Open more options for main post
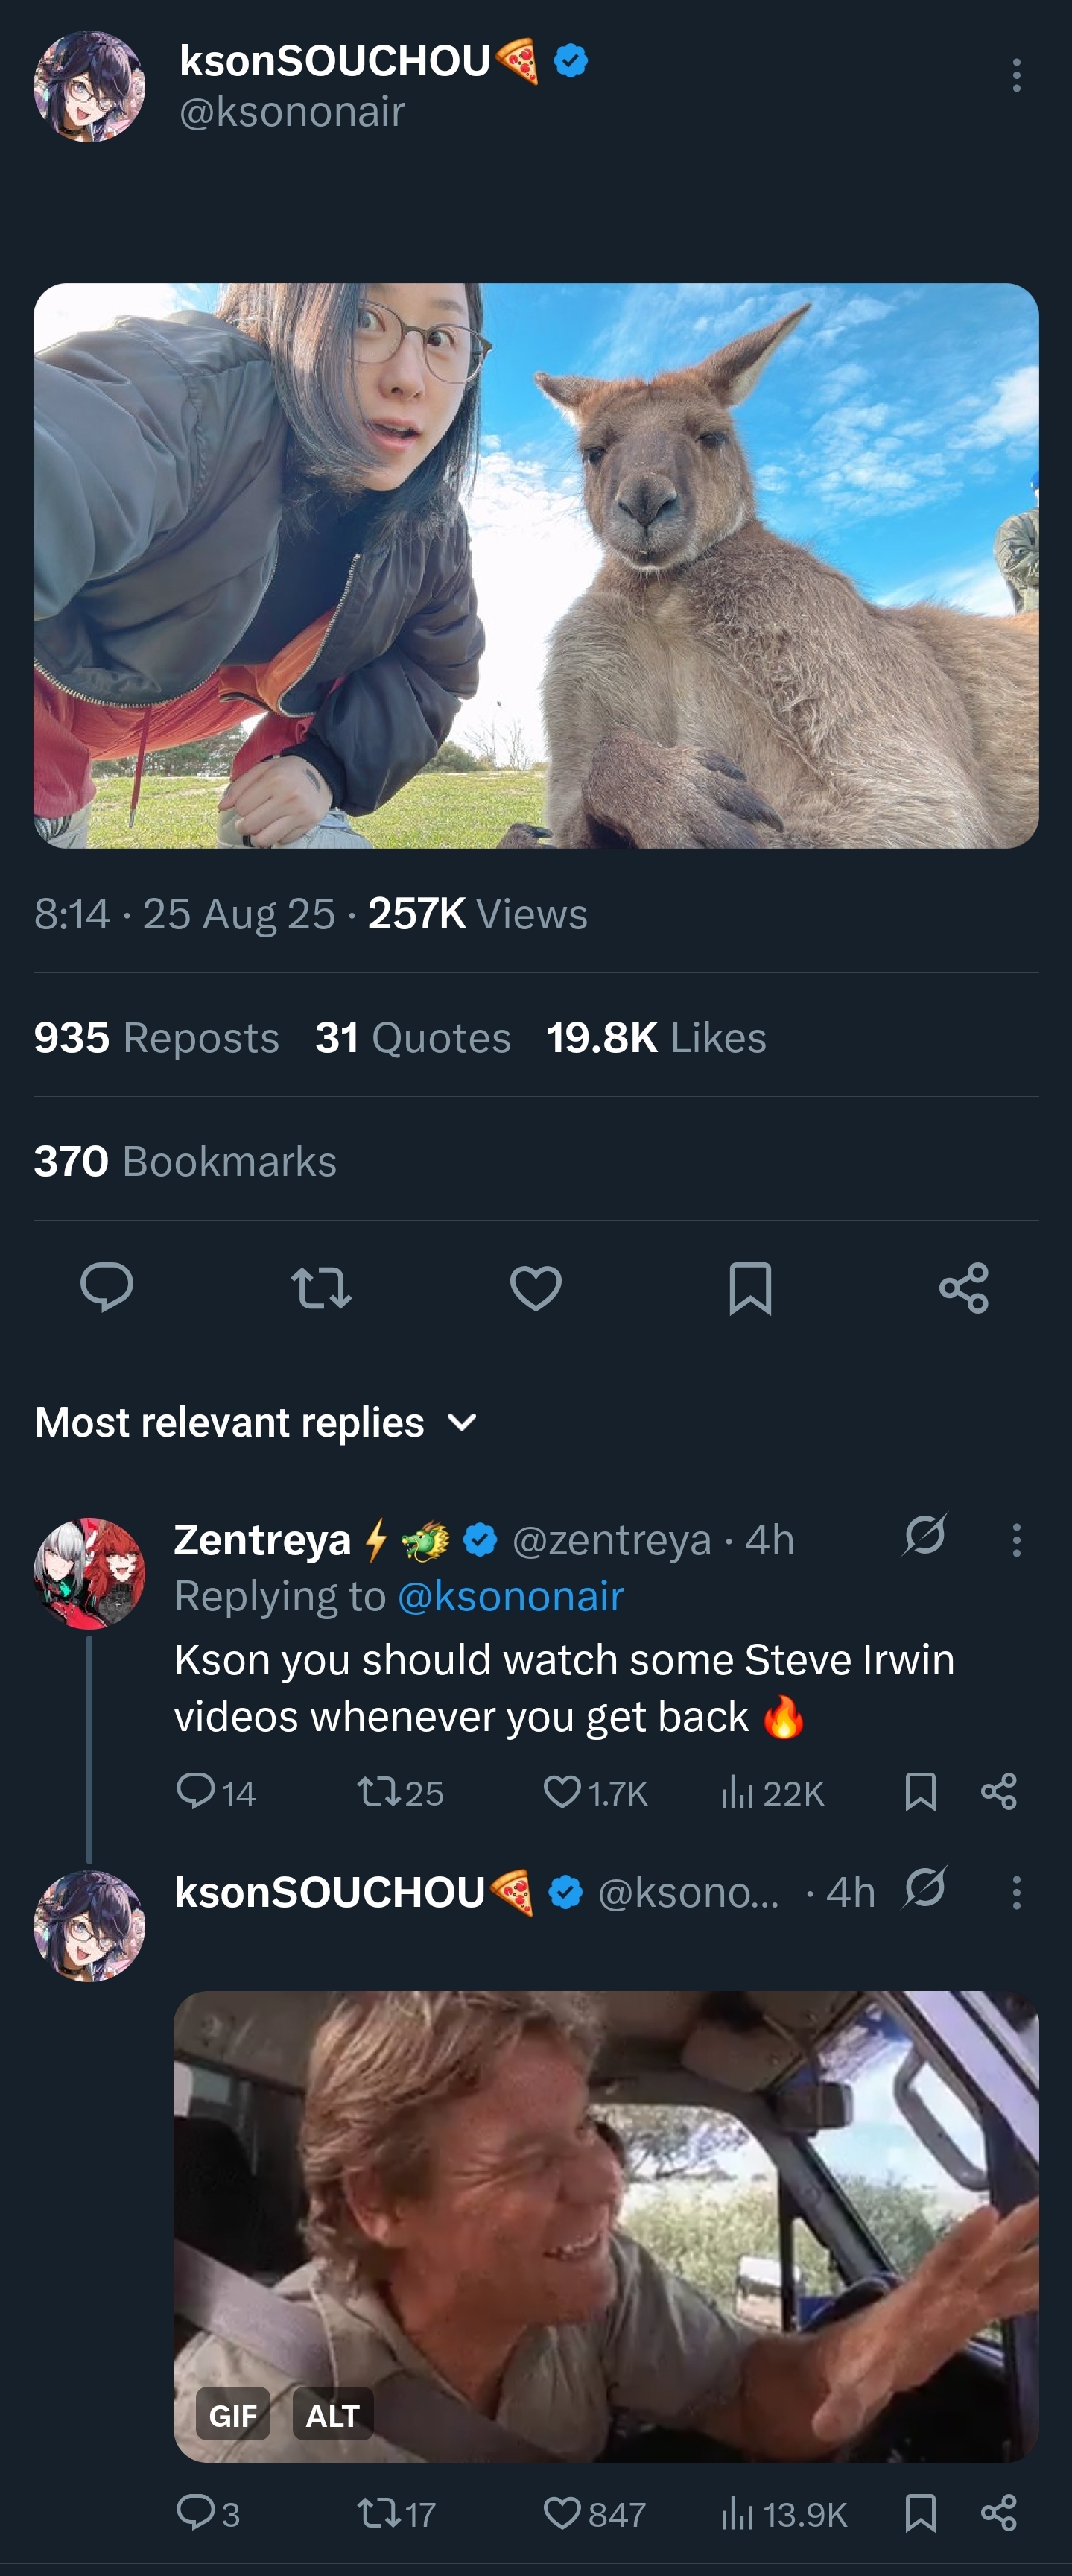This screenshot has width=1072, height=2576. click(1016, 76)
